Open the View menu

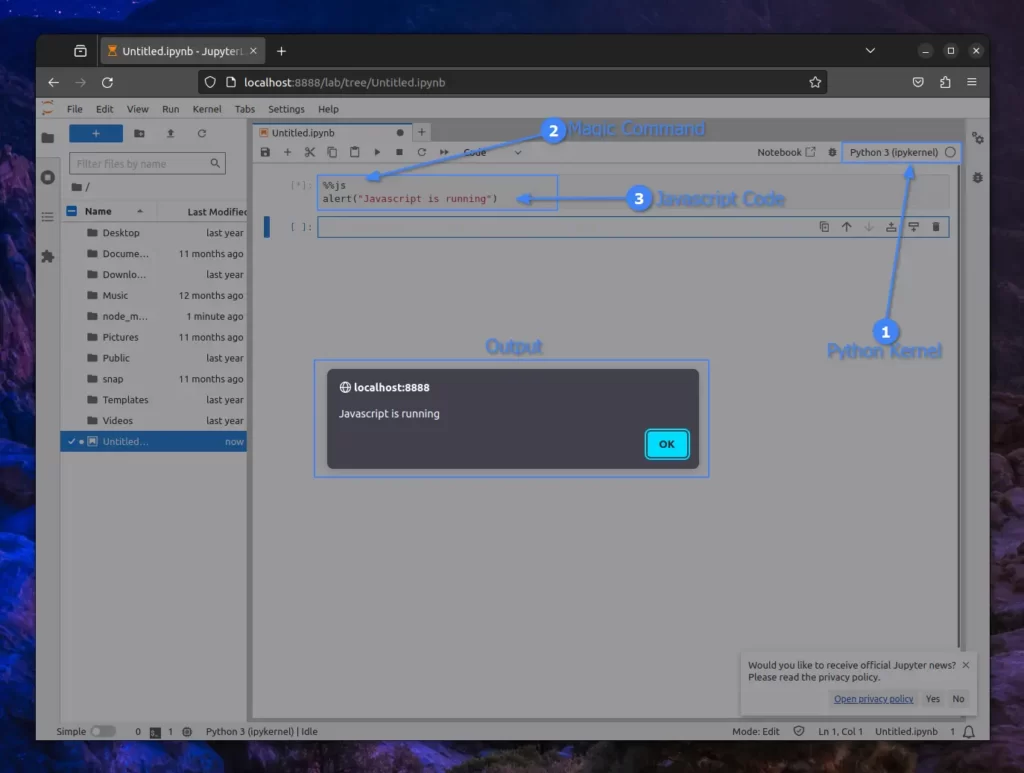pos(137,109)
